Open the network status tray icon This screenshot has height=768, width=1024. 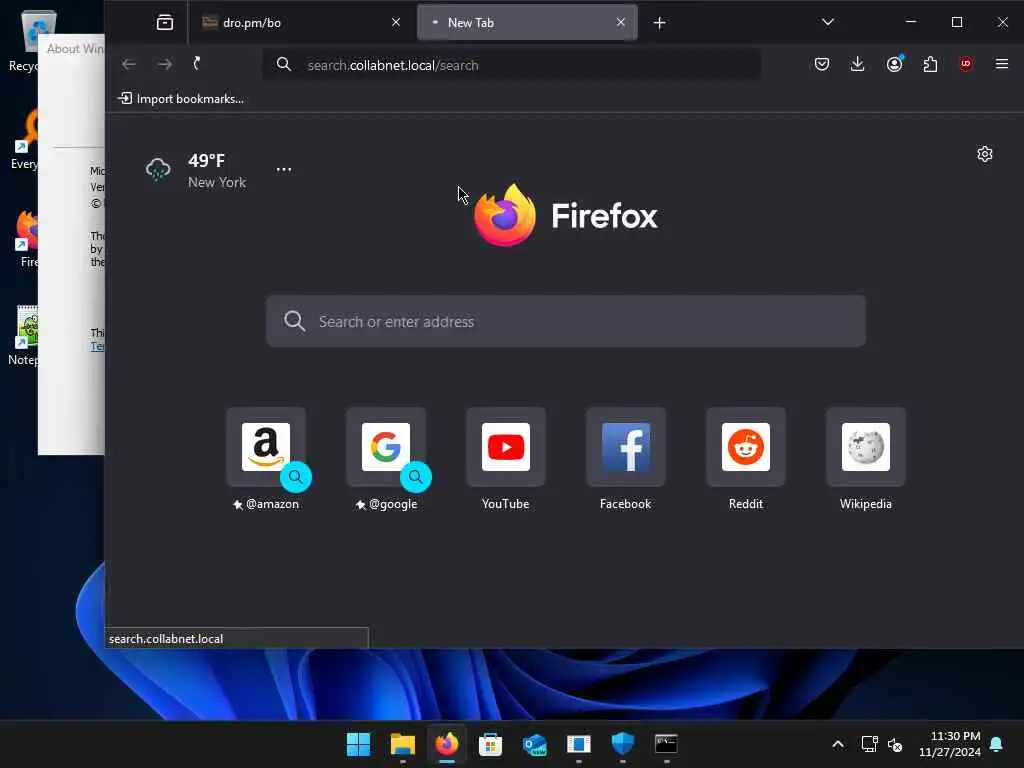tap(869, 744)
